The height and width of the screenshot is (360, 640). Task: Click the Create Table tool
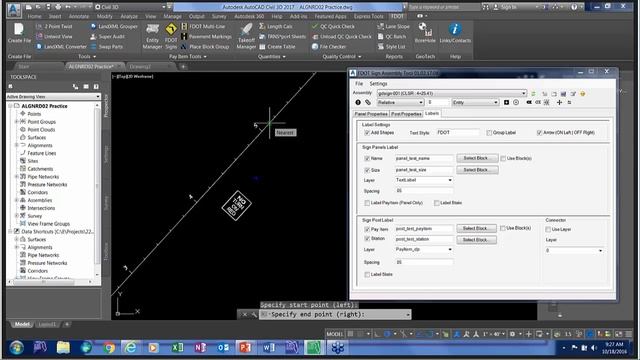click(277, 47)
